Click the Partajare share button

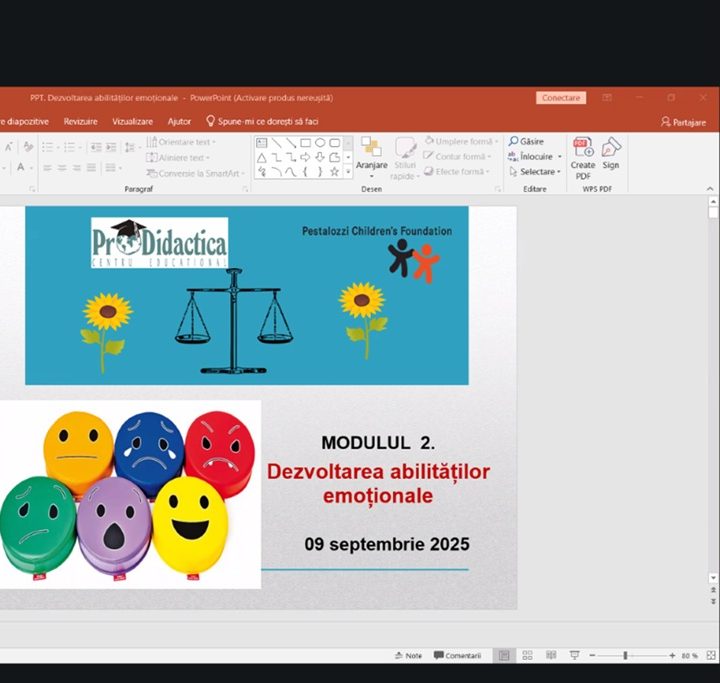(x=683, y=121)
